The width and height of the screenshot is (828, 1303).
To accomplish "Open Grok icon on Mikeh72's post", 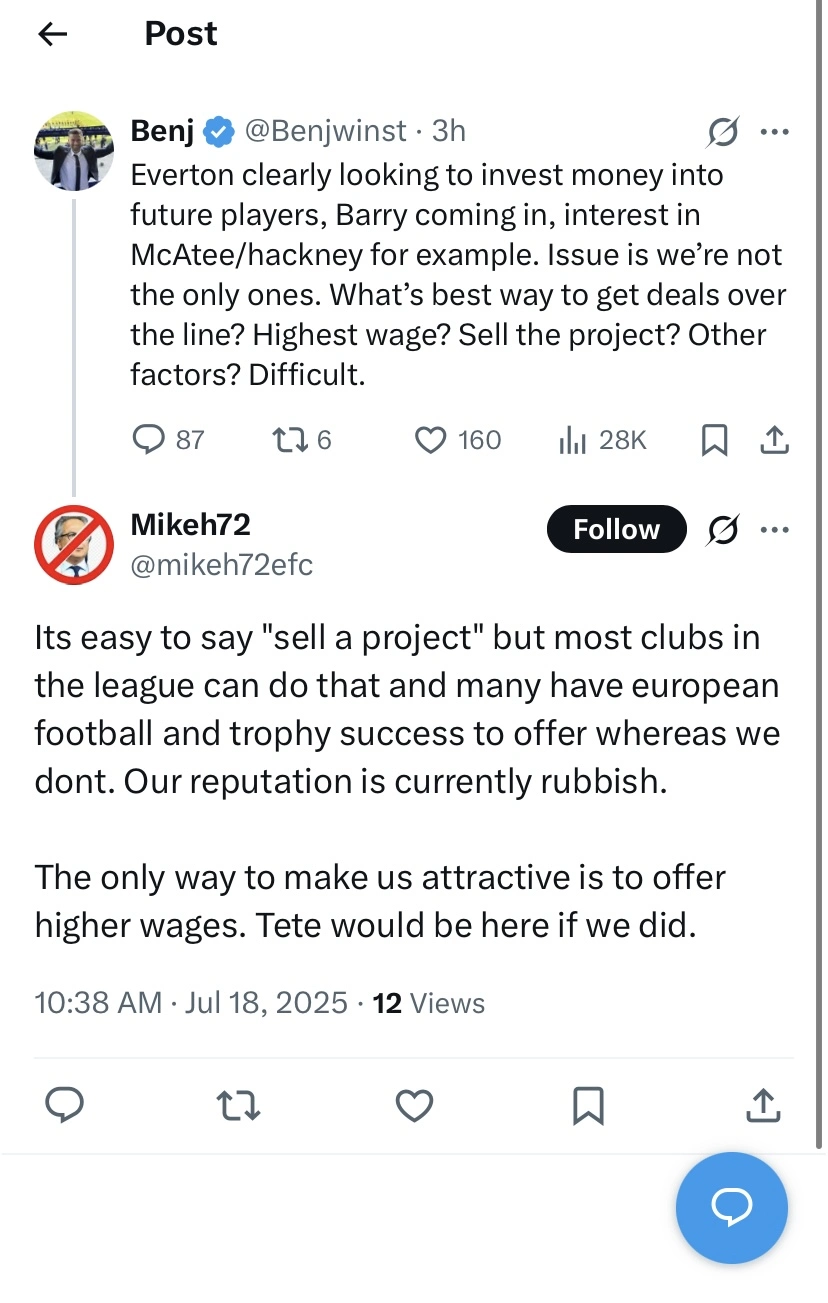I will (722, 529).
